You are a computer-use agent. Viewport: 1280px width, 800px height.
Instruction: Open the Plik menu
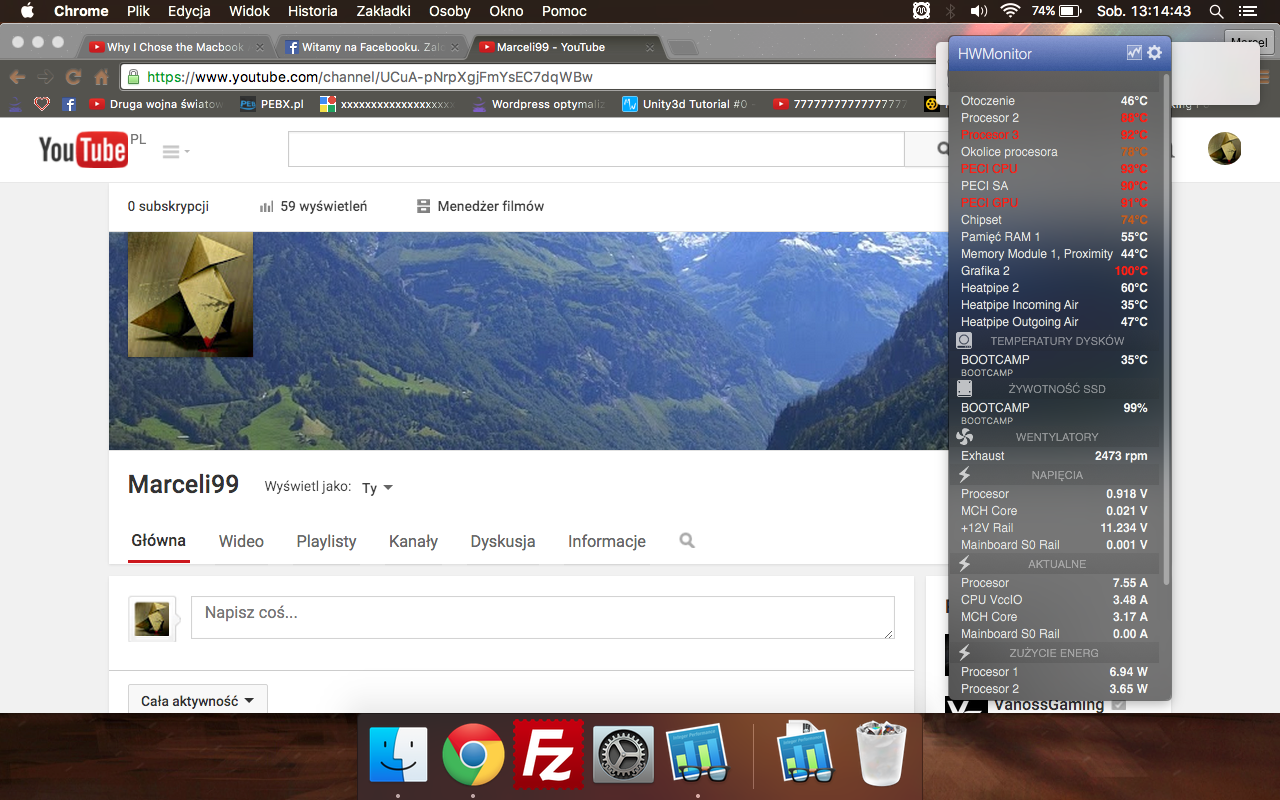click(x=138, y=11)
